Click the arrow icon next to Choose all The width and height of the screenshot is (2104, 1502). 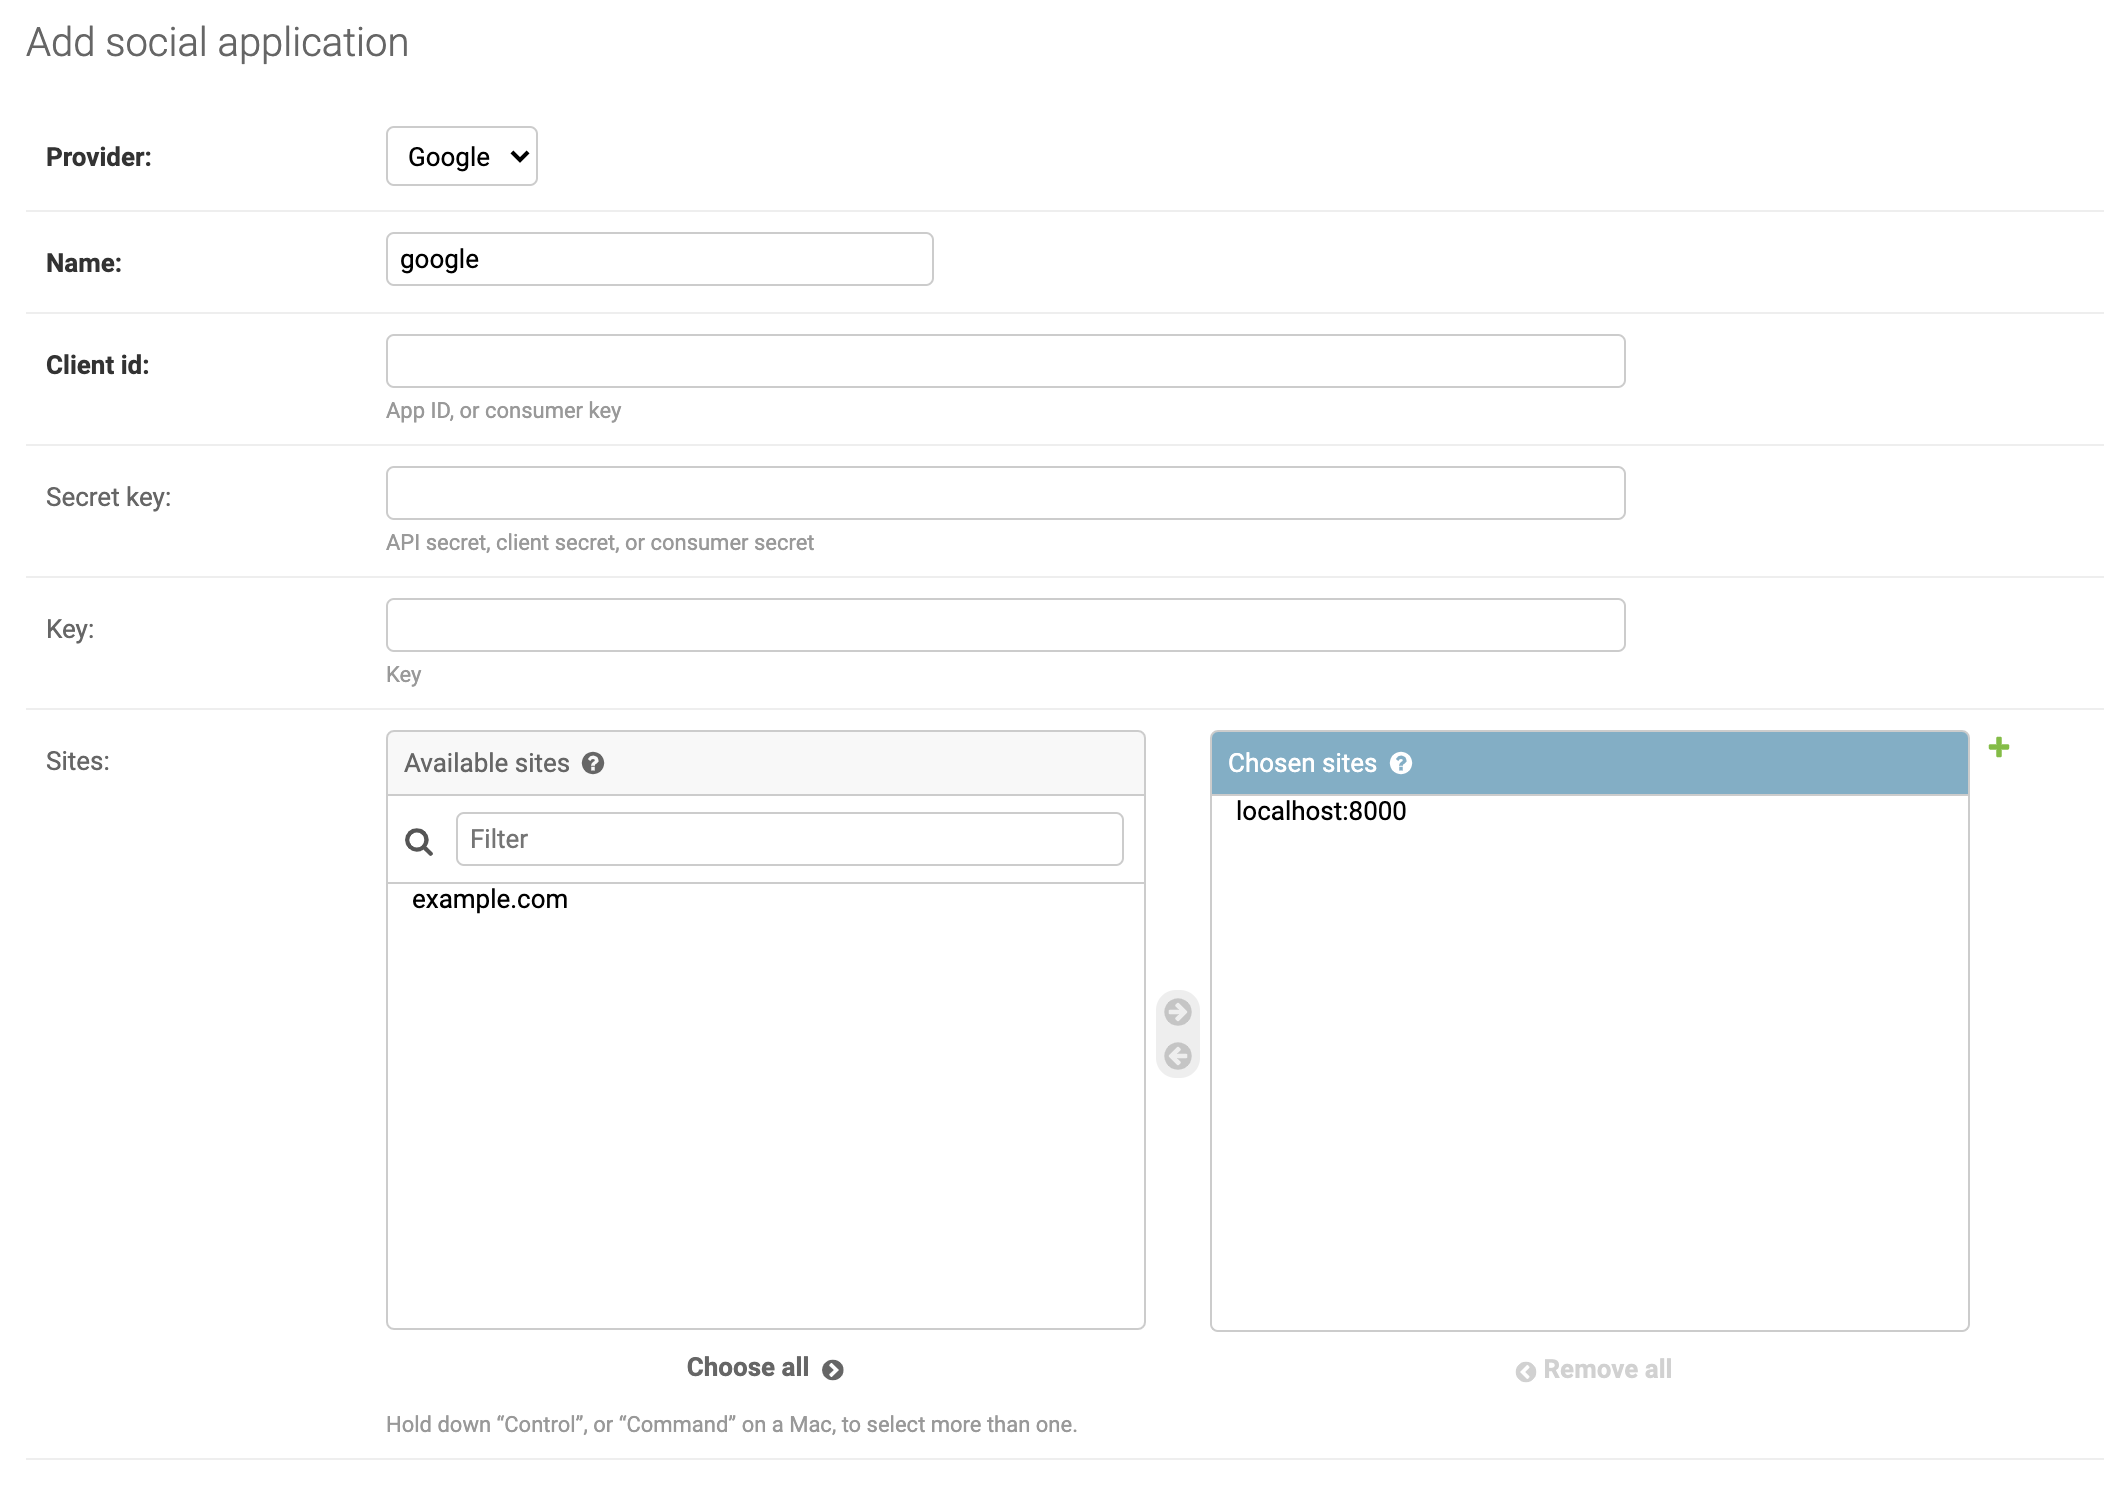(x=832, y=1370)
